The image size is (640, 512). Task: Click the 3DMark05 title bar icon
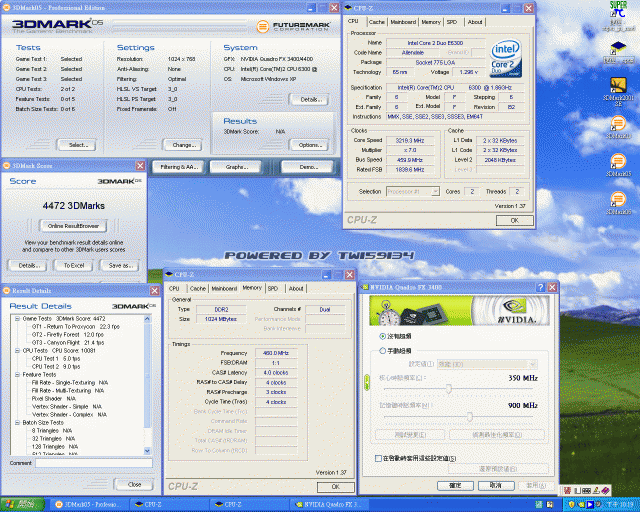(6, 8)
